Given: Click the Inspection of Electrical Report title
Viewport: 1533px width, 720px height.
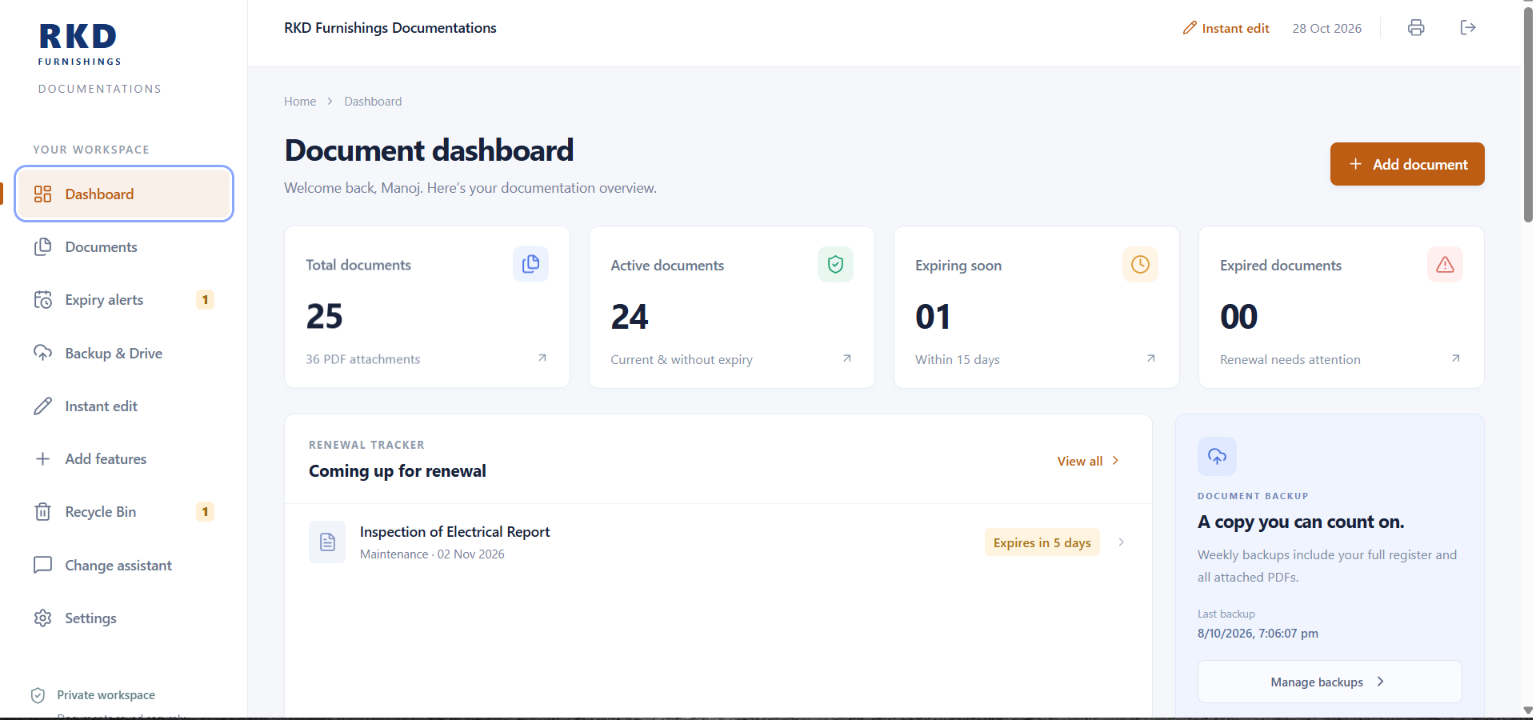Looking at the screenshot, I should [x=455, y=532].
